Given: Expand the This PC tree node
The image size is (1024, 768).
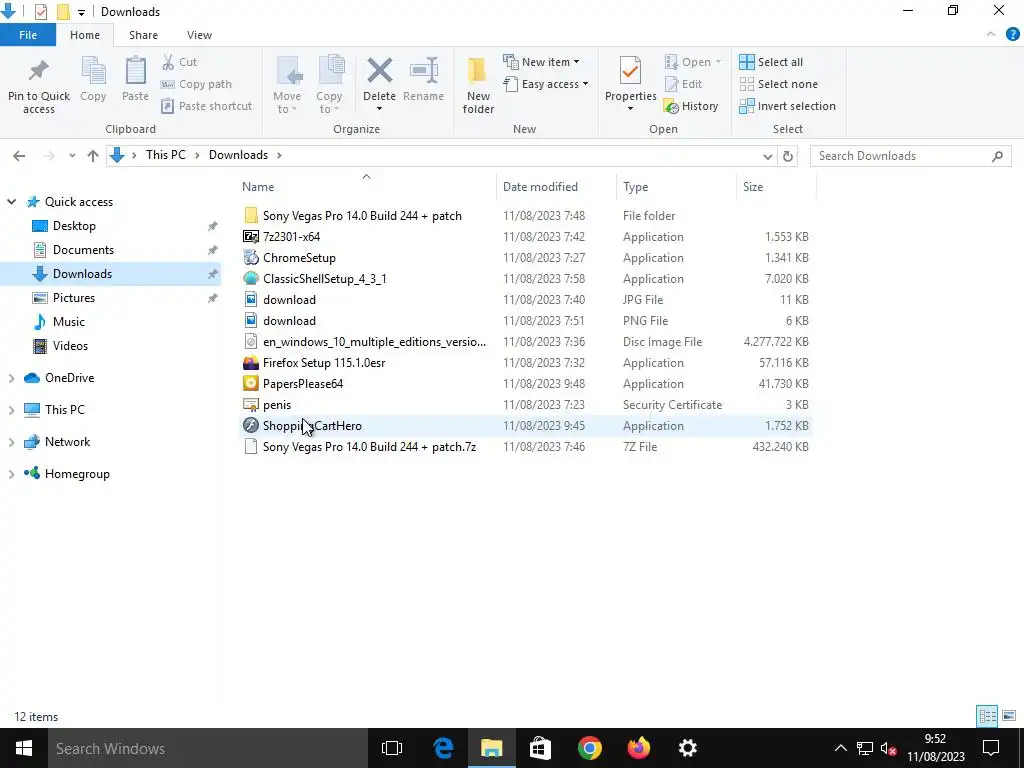Looking at the screenshot, I should point(11,410).
